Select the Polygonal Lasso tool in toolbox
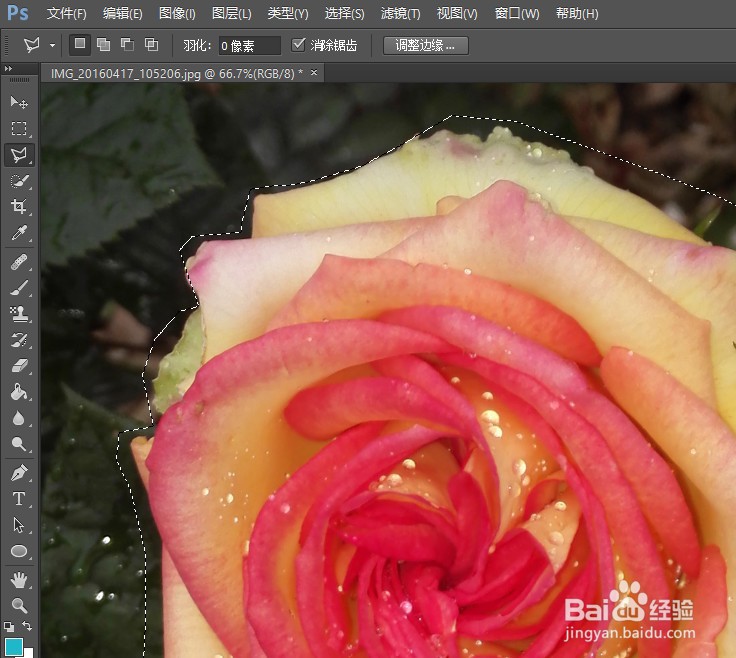736x658 pixels. pyautogui.click(x=19, y=155)
